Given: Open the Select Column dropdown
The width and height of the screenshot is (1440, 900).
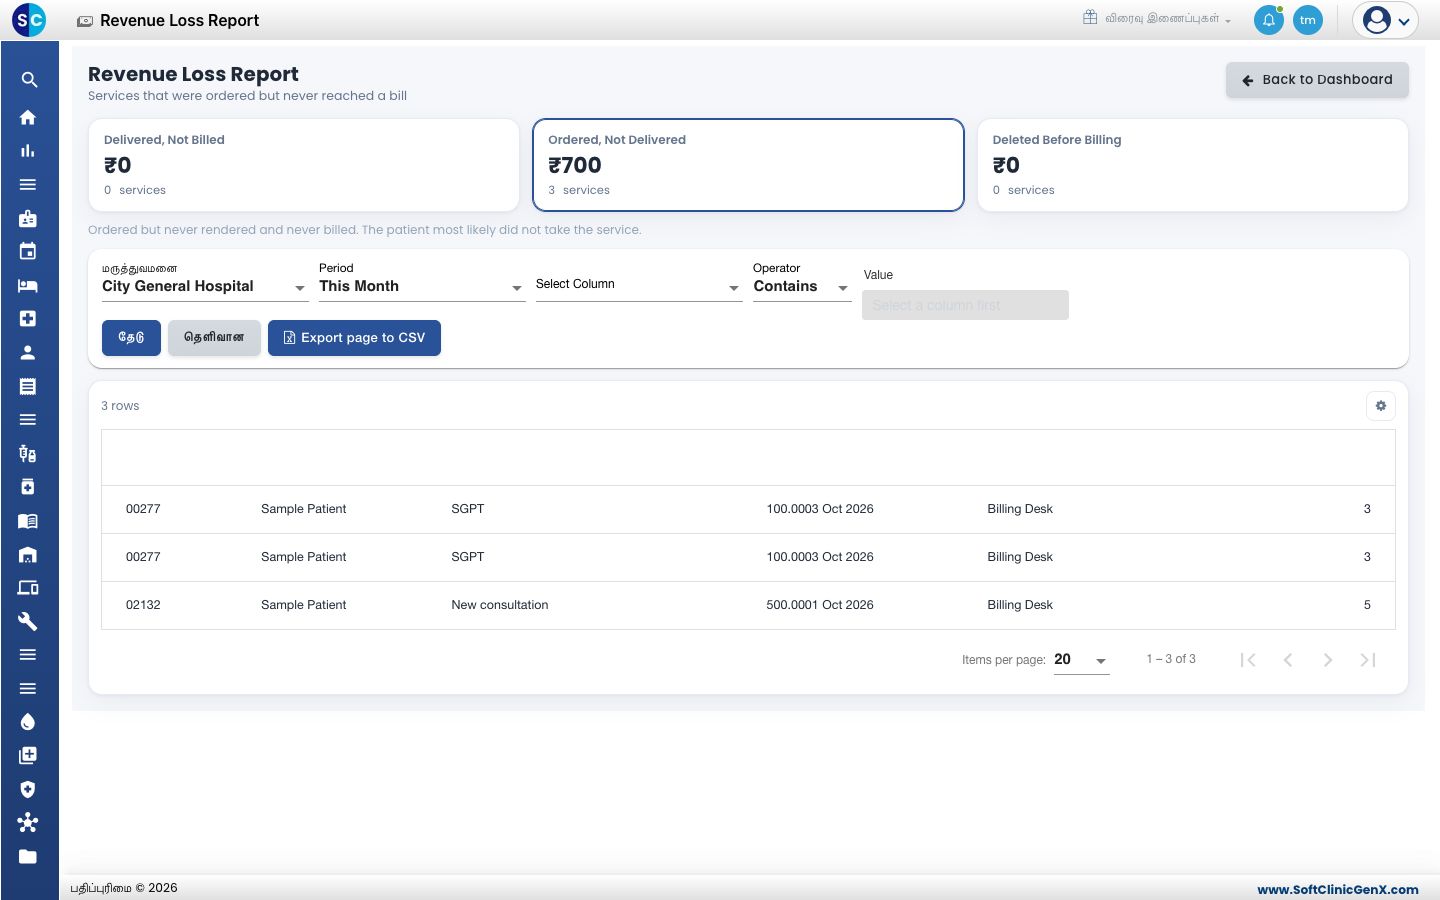Looking at the screenshot, I should (x=639, y=285).
